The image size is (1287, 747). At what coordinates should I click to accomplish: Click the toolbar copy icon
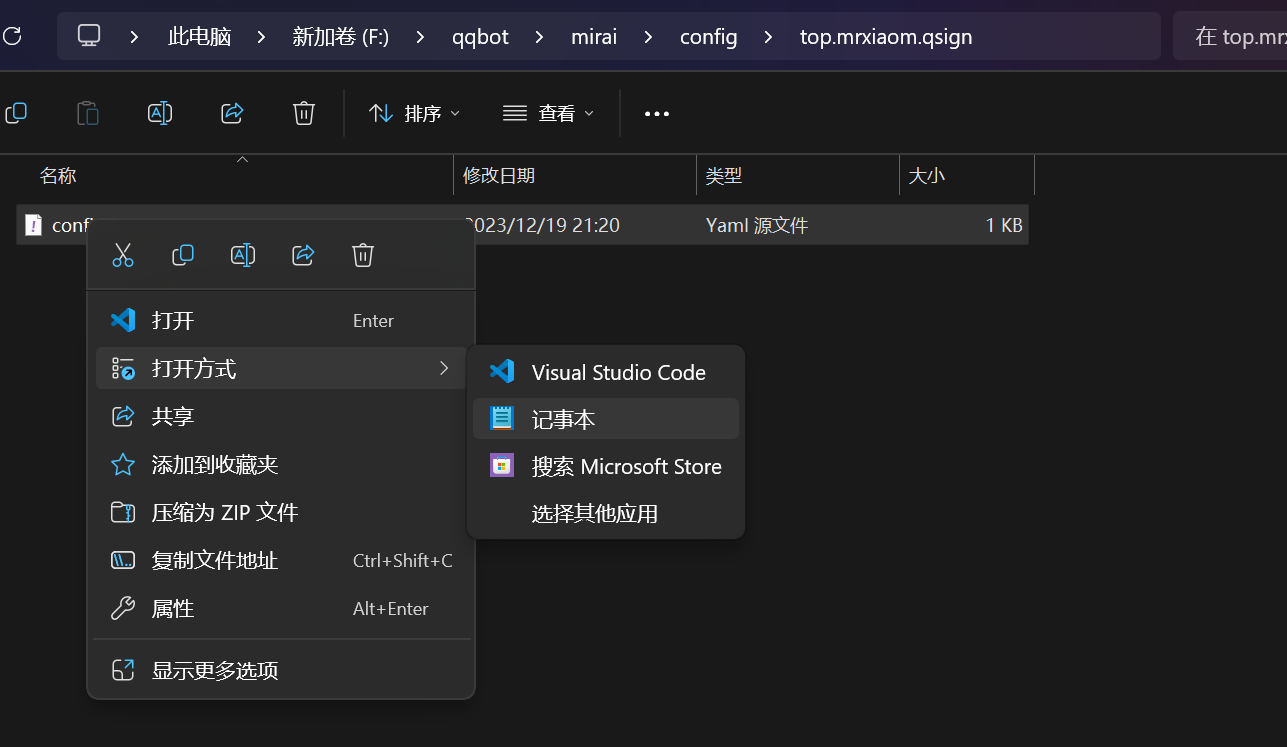point(16,113)
